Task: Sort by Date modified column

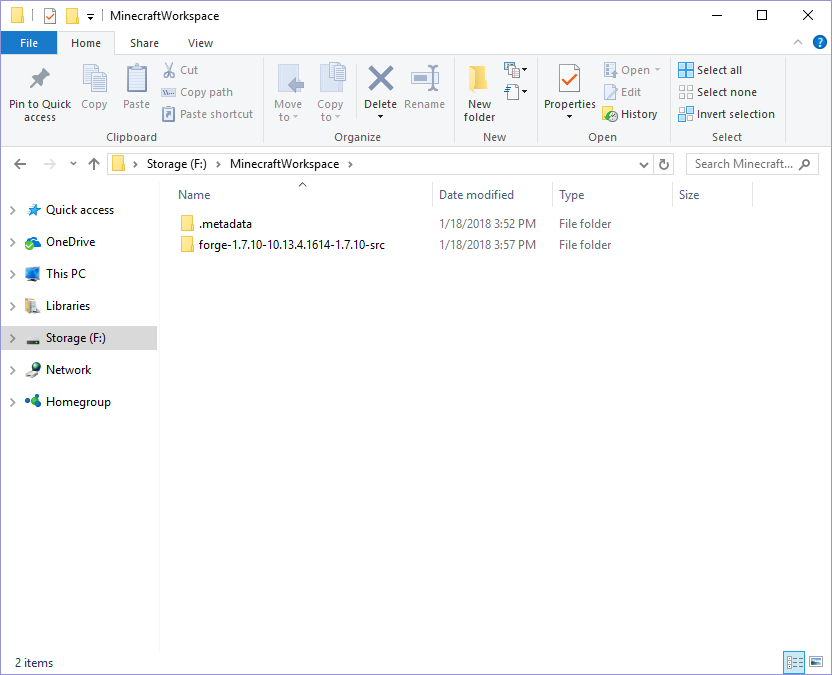Action: (x=476, y=195)
